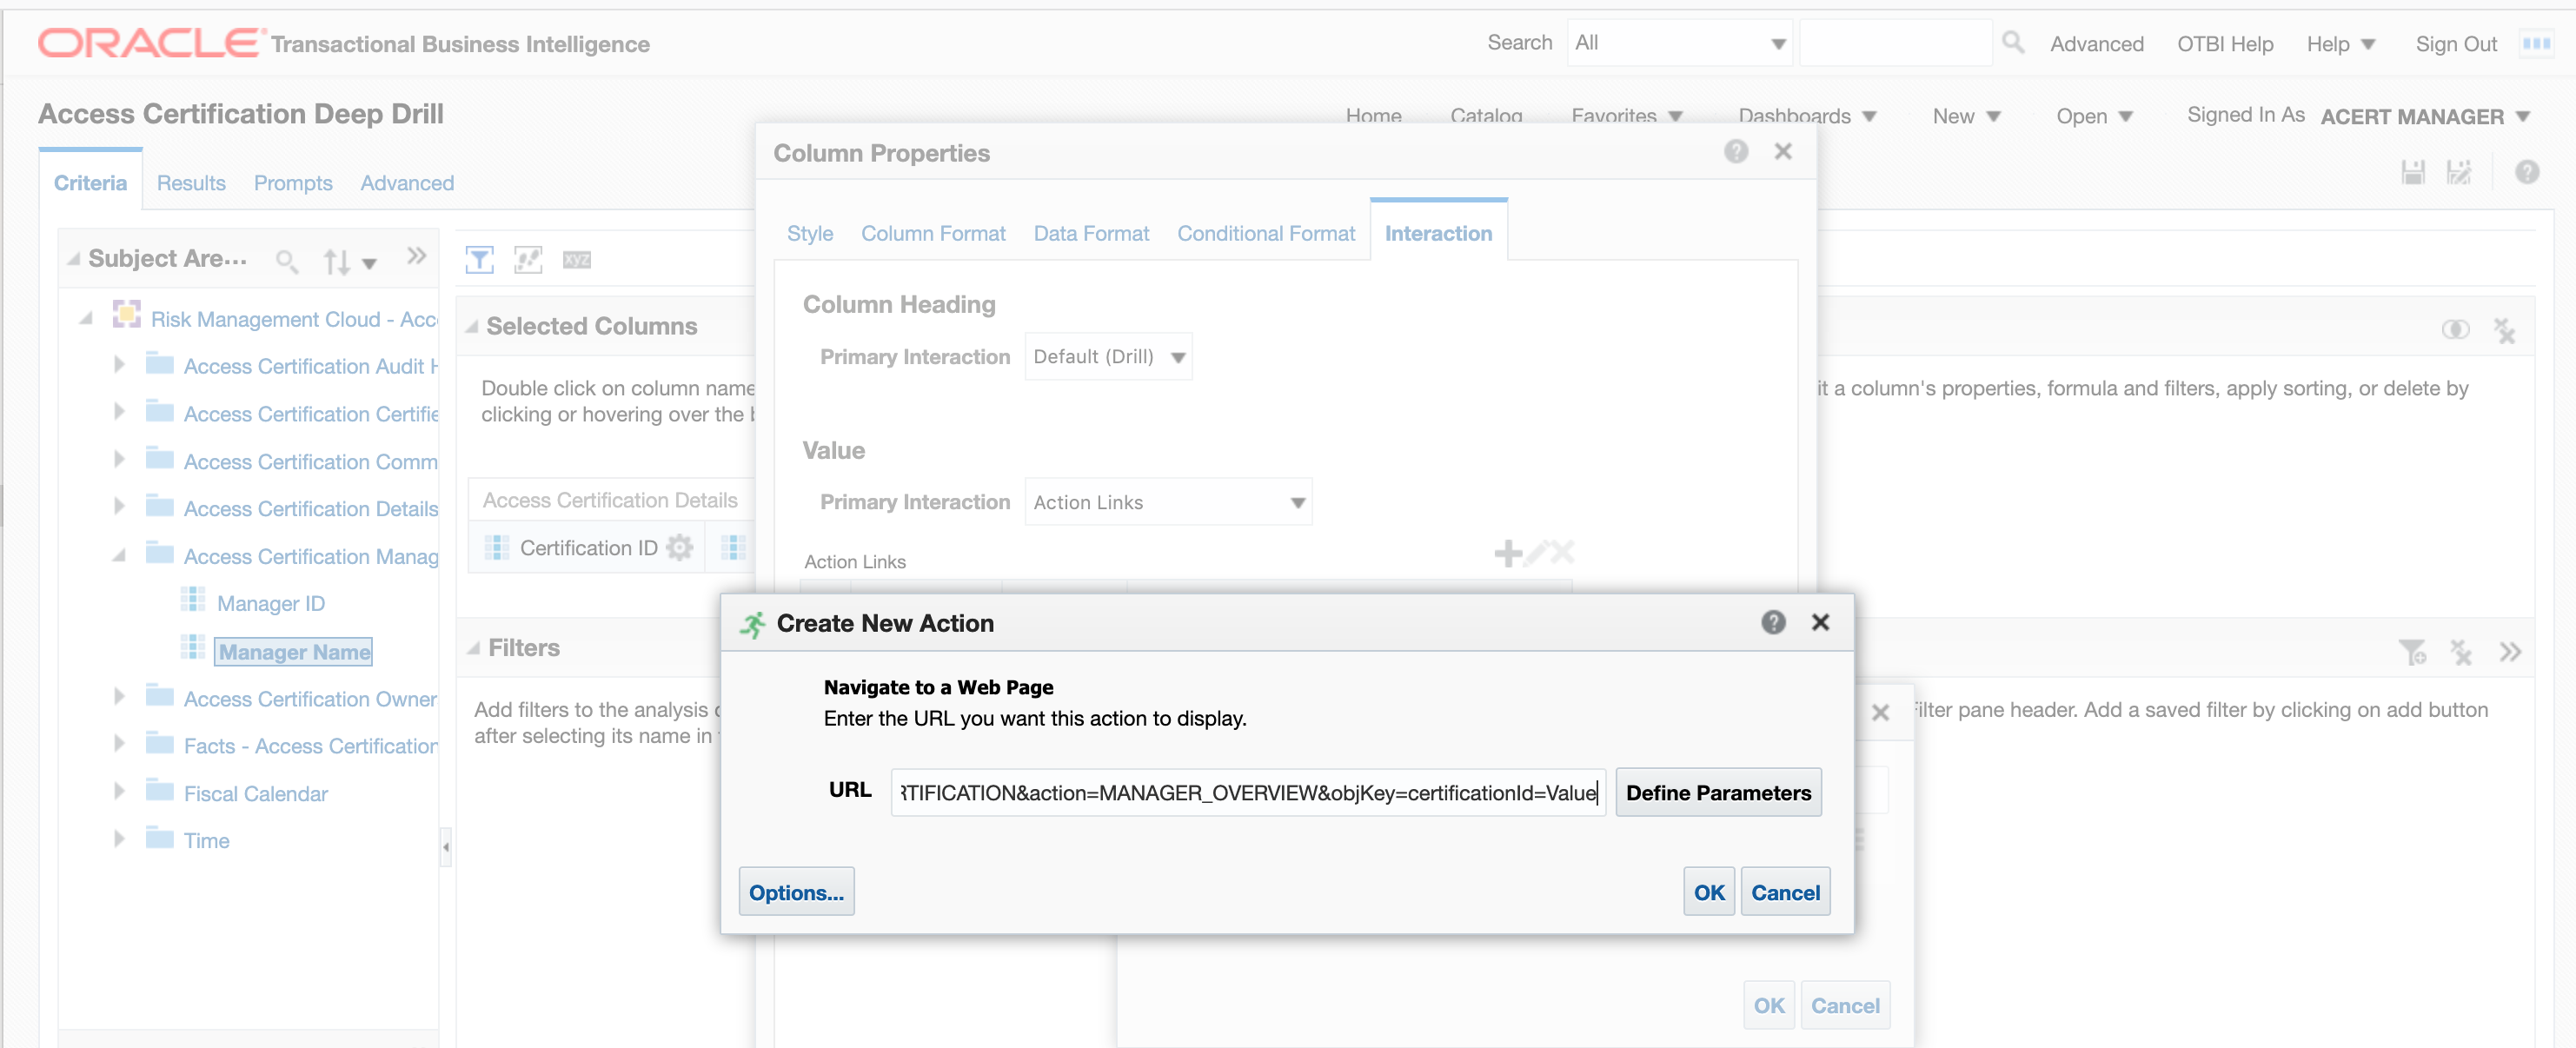Confirm Create New Action with OK
Screen dimensions: 2576x1048
[1709, 892]
